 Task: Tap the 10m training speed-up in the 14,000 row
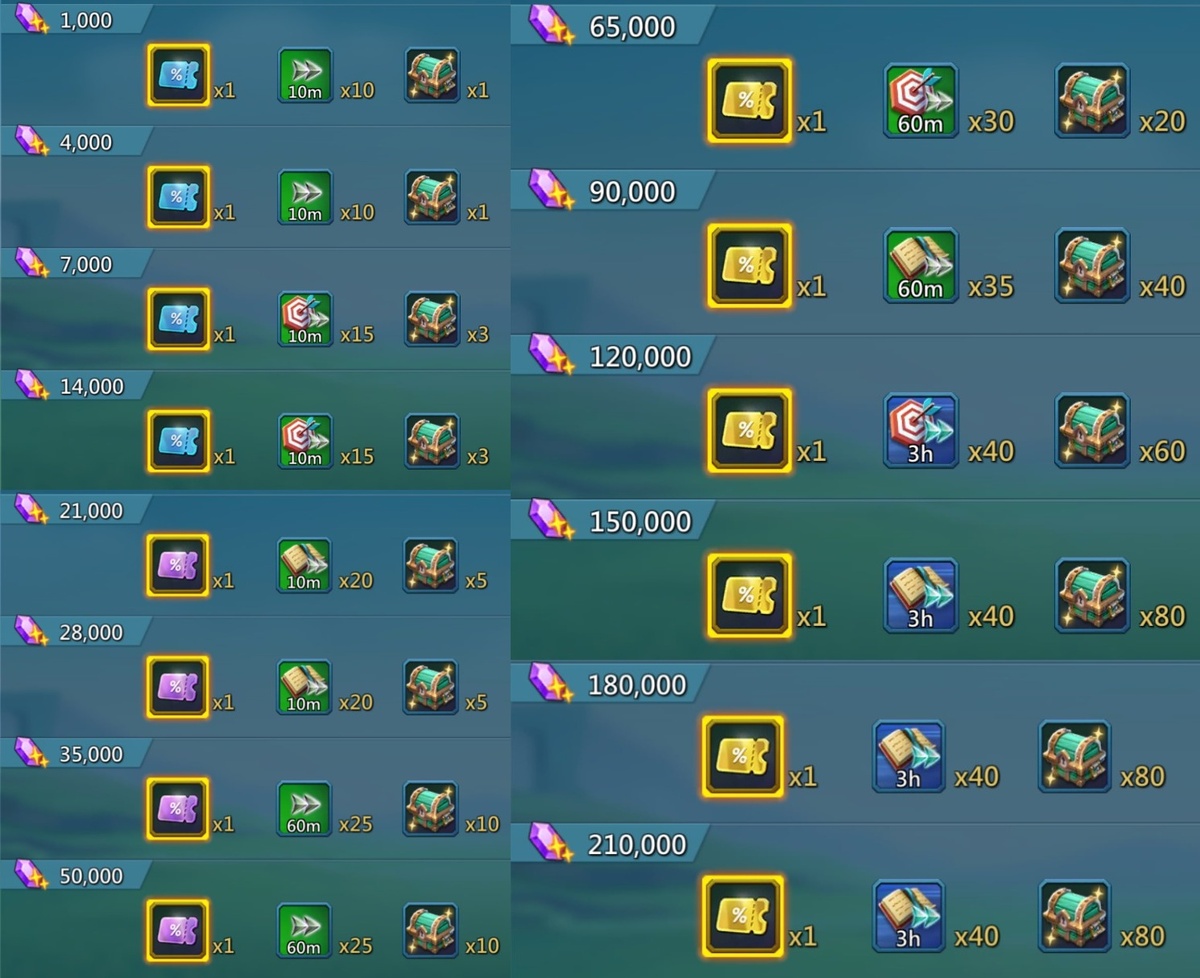tap(305, 441)
